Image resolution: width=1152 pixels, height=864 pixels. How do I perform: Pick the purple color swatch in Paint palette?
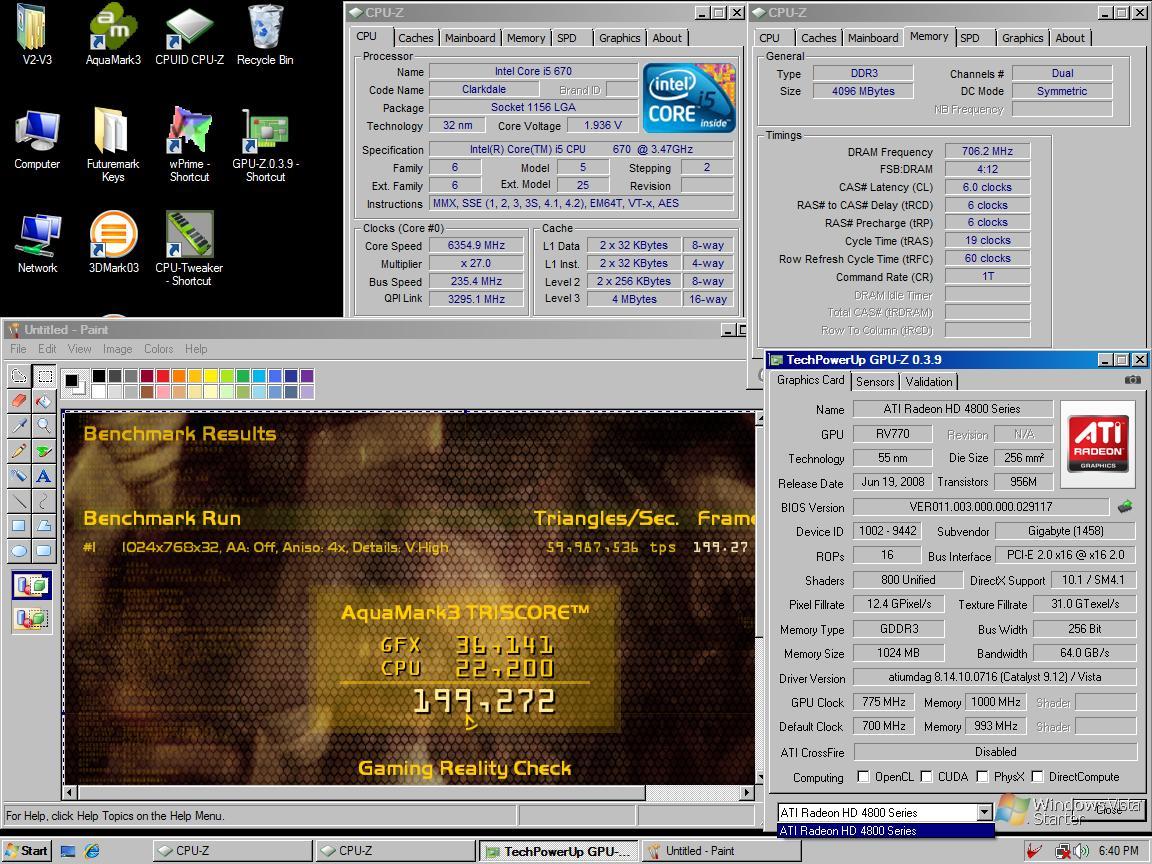coord(307,376)
